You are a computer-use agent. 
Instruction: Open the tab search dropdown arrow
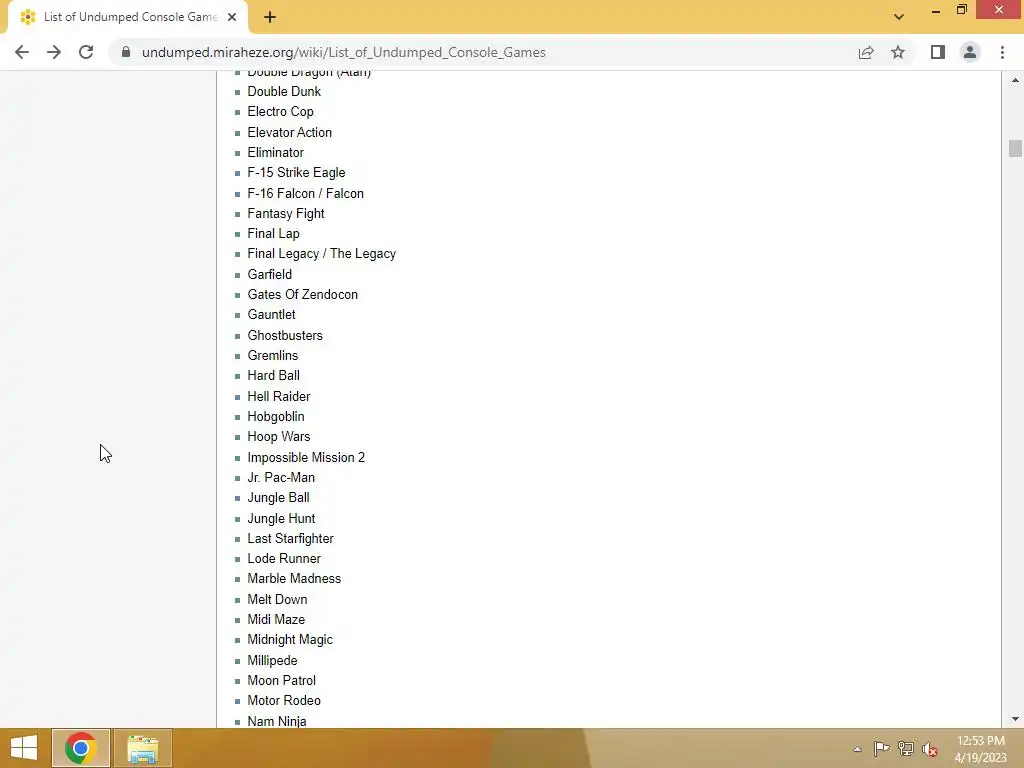(899, 17)
